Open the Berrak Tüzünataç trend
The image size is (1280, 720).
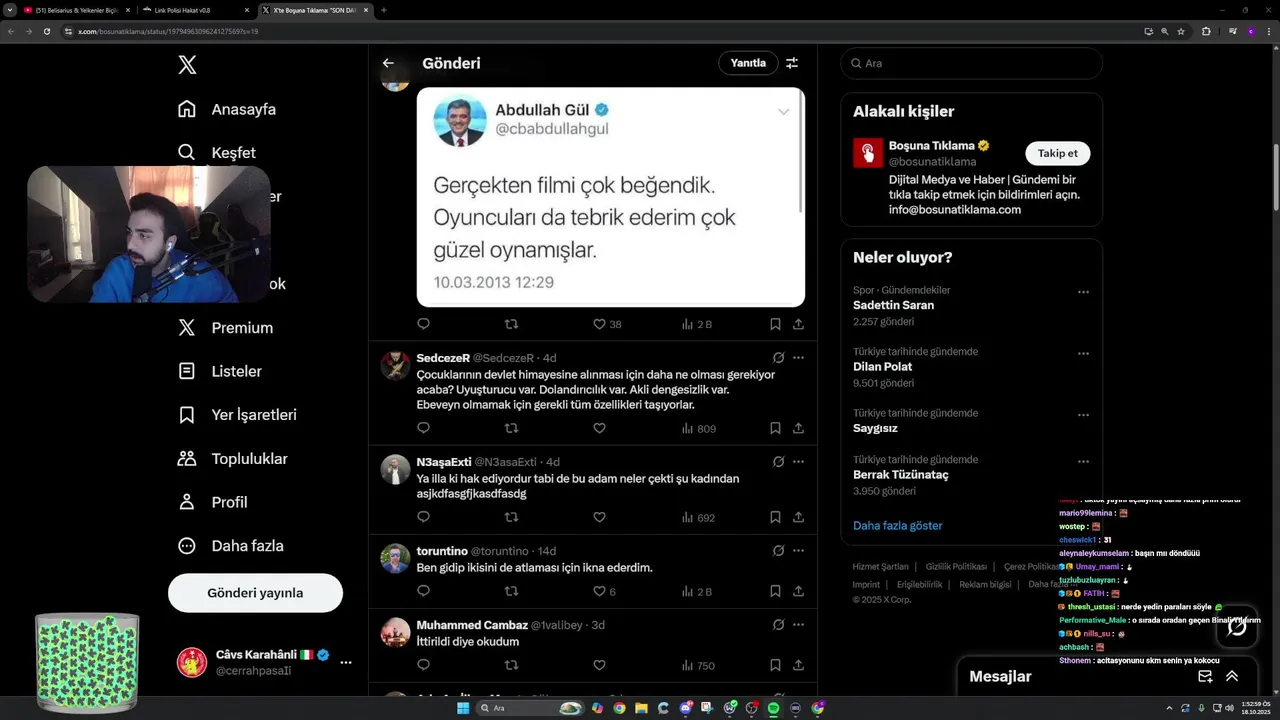pyautogui.click(x=901, y=475)
